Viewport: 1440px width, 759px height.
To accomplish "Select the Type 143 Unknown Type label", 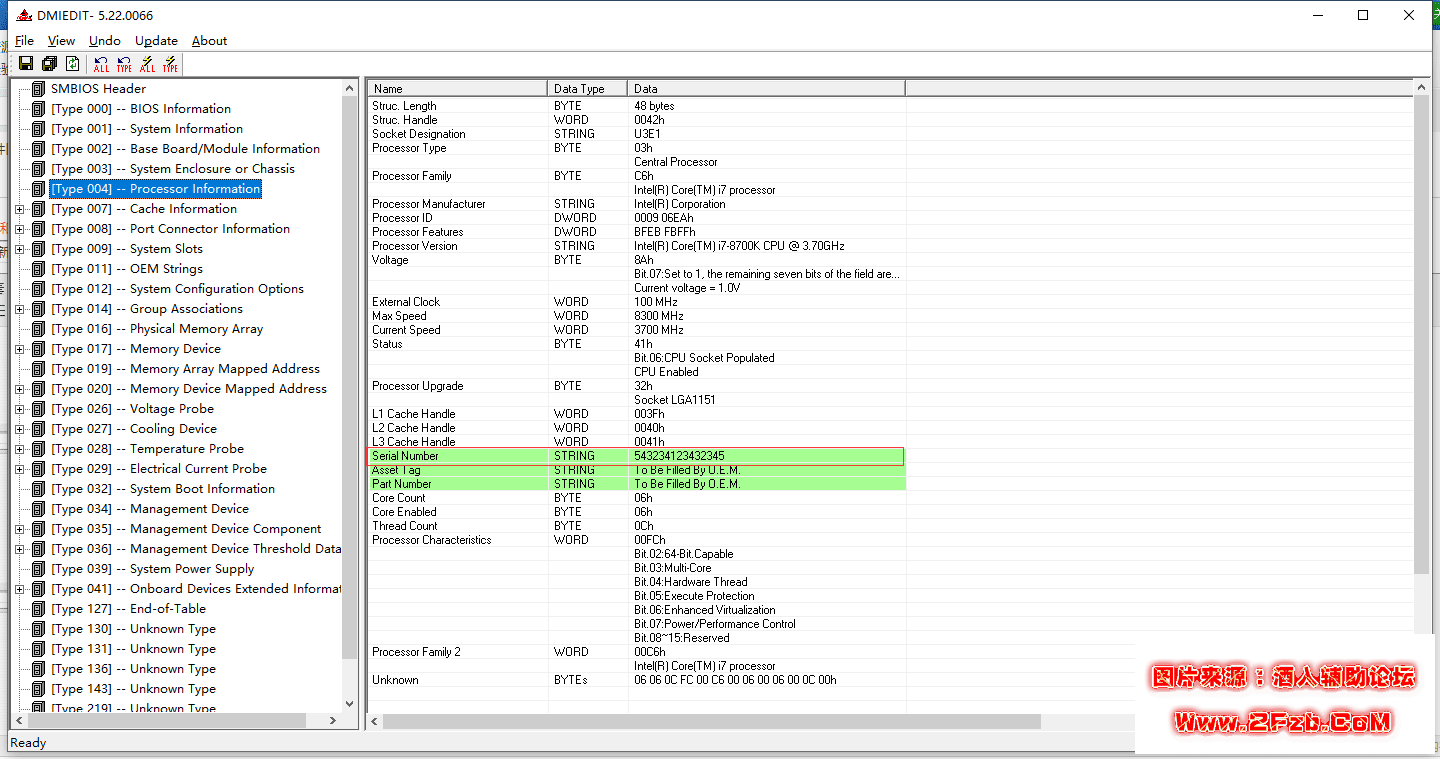I will point(133,689).
